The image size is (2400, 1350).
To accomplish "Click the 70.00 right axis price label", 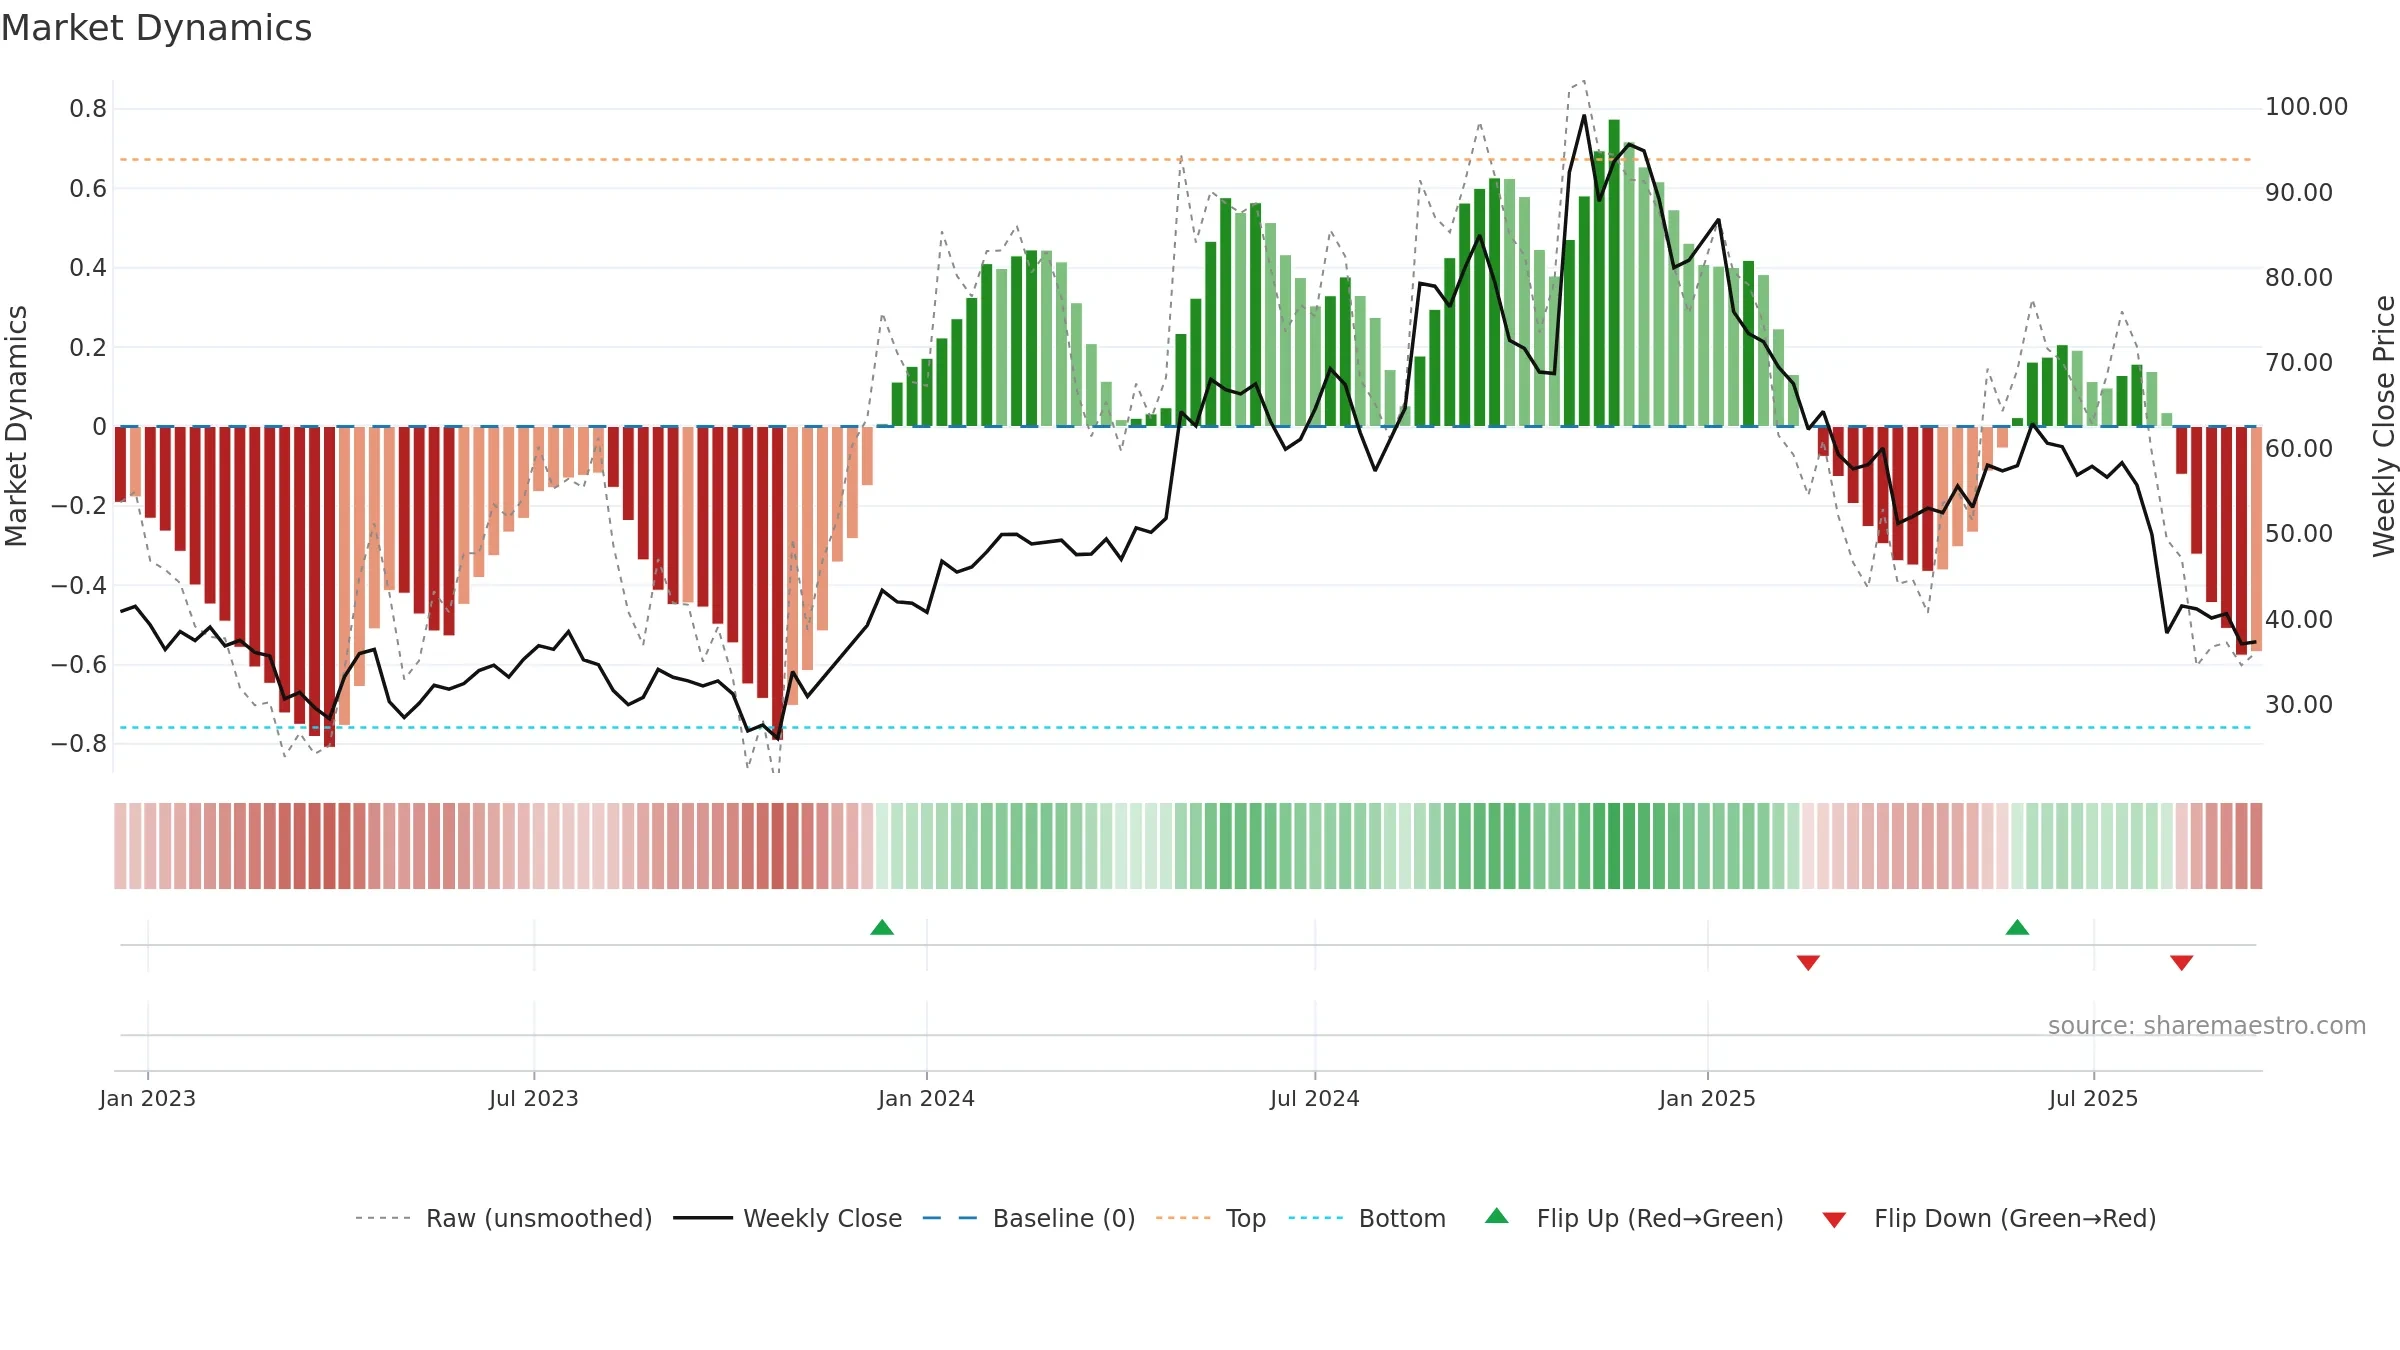I will [x=2298, y=362].
